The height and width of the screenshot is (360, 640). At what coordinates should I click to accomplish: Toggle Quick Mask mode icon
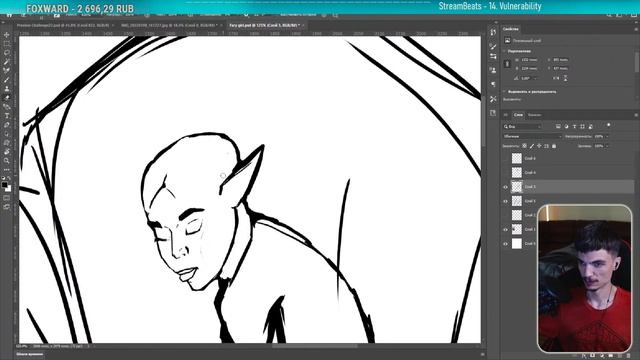[7, 198]
